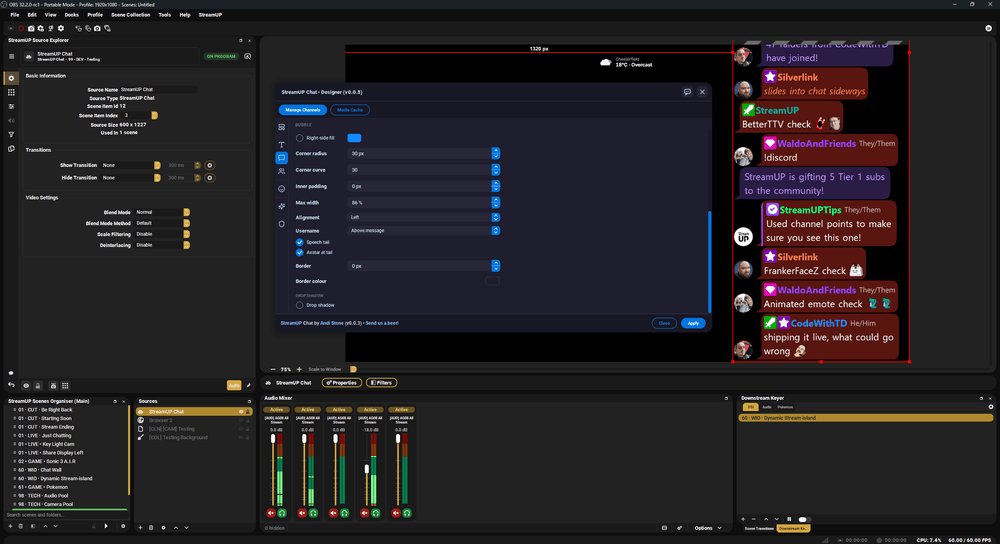Click the chat feedback icon in Designer title bar
The image size is (1000, 544).
point(687,92)
